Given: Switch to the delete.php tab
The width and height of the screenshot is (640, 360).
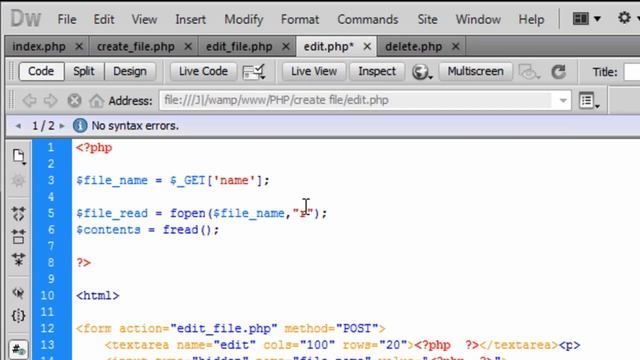Looking at the screenshot, I should pyautogui.click(x=413, y=47).
